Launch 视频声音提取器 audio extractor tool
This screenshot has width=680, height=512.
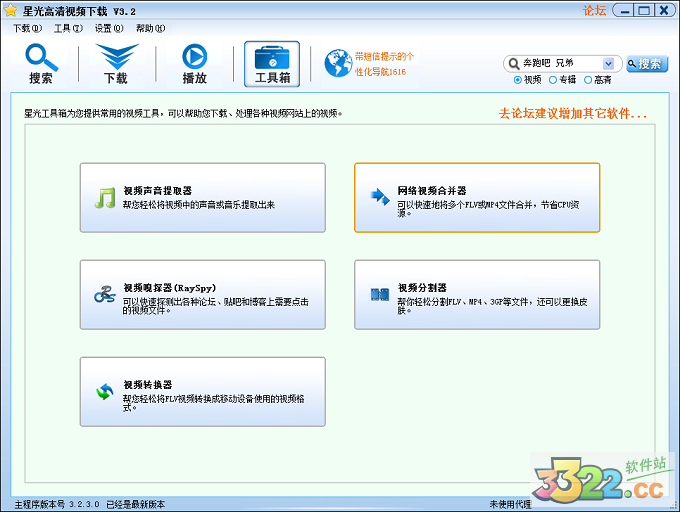[203, 198]
